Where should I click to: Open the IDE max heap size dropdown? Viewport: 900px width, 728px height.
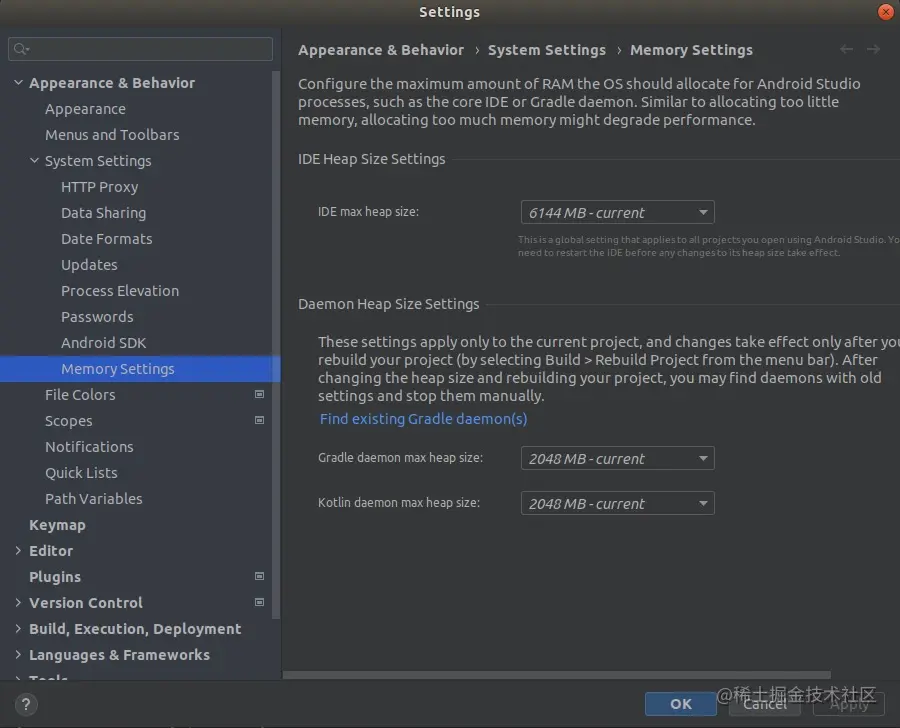click(618, 212)
